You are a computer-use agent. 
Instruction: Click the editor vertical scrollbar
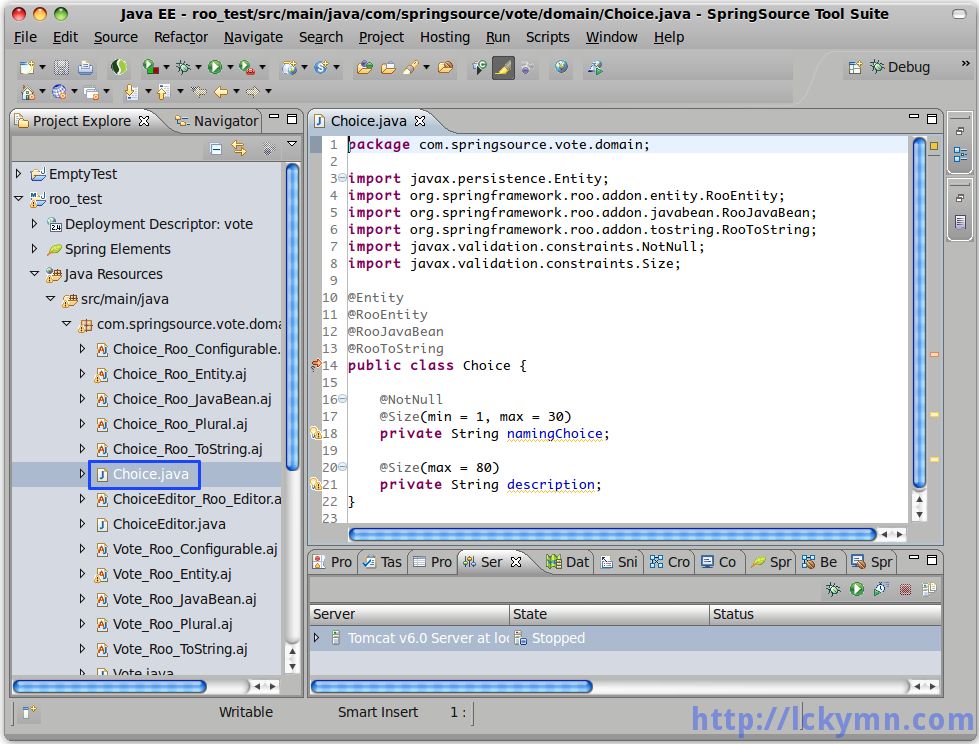coord(919,312)
